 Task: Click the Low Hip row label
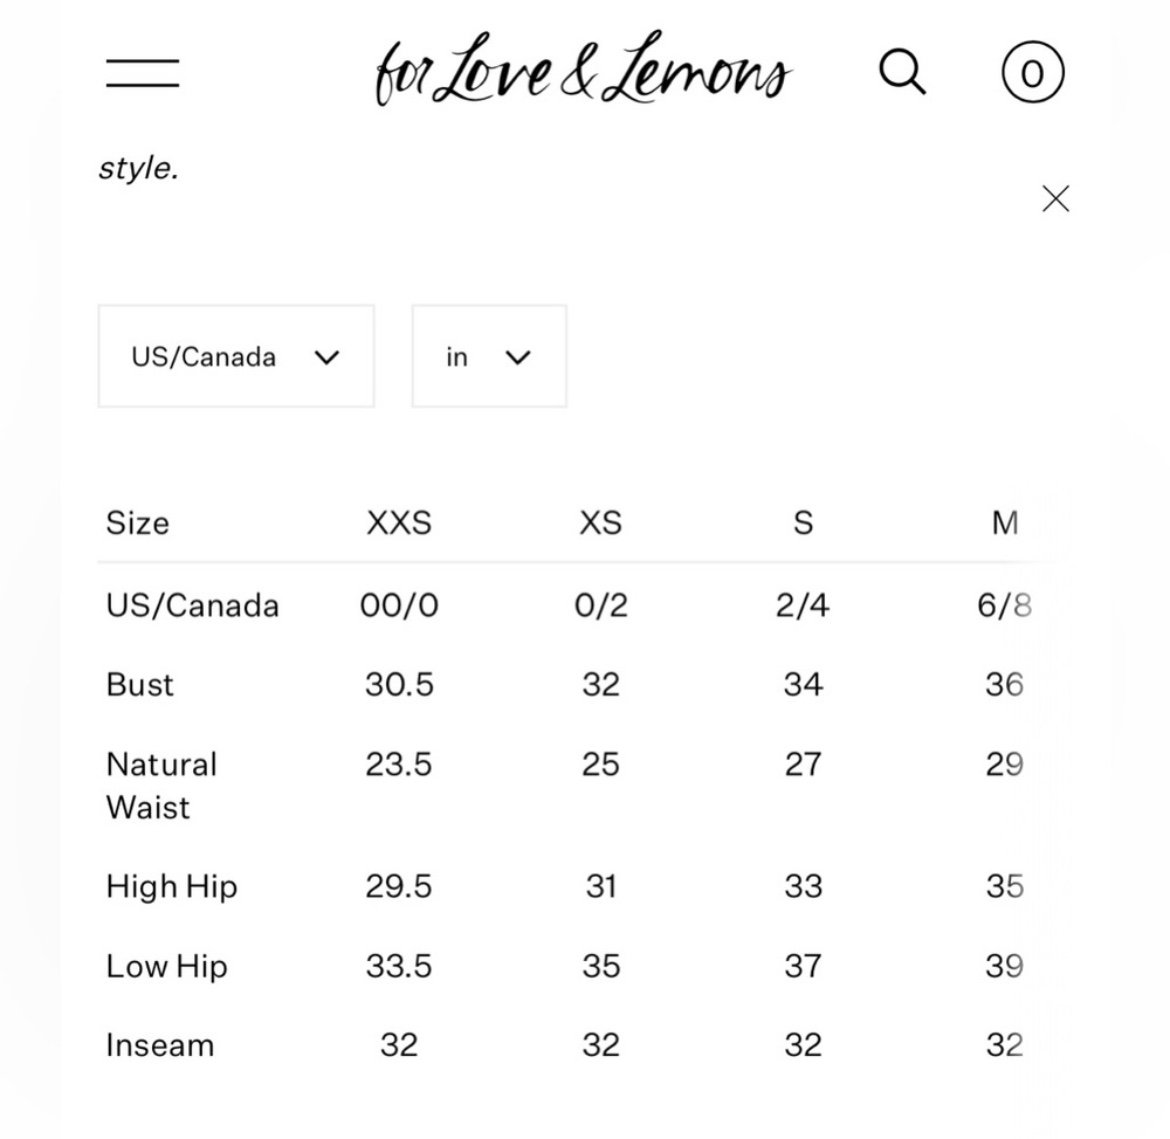point(166,966)
